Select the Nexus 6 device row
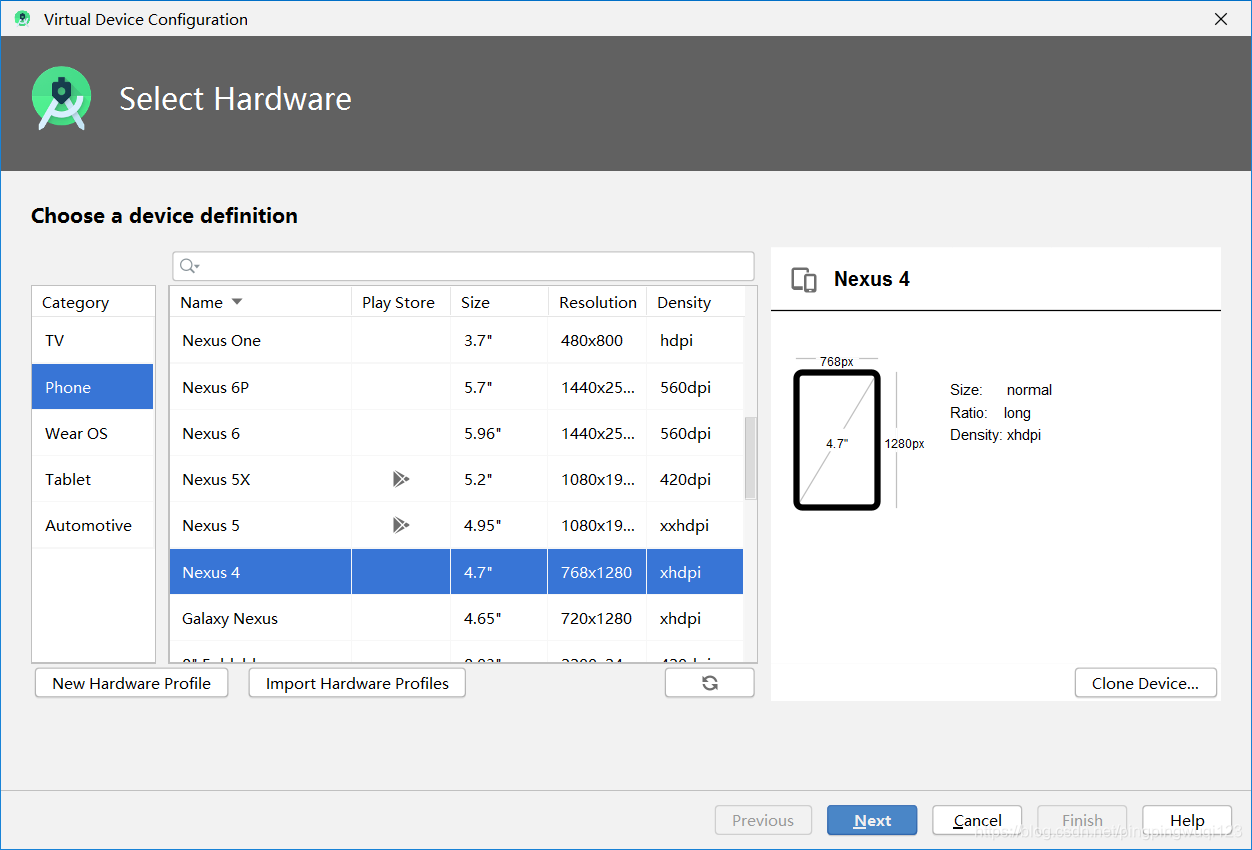 point(456,433)
